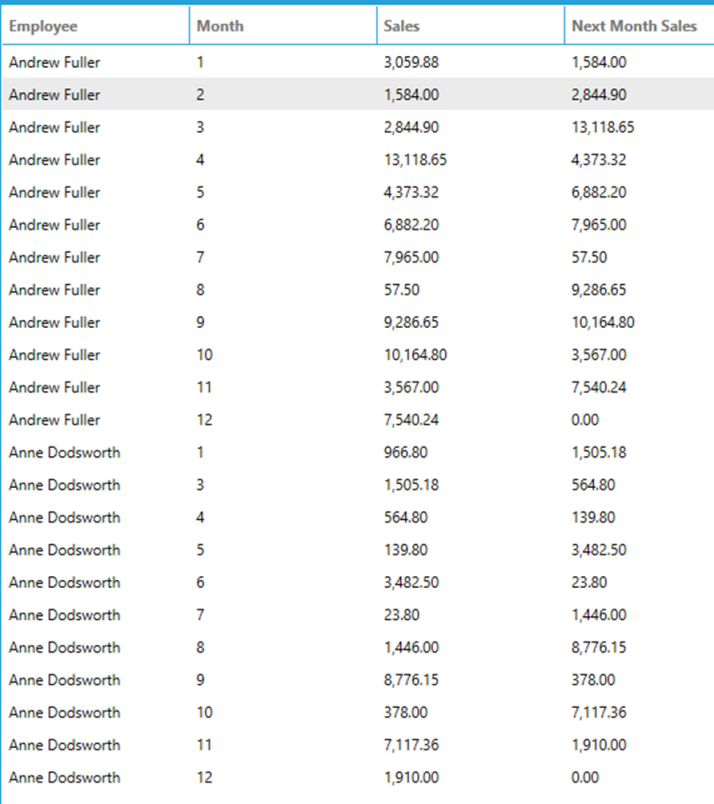This screenshot has width=714, height=804.
Task: Click the Sales cell showing 8,776.15
Action: (x=411, y=680)
